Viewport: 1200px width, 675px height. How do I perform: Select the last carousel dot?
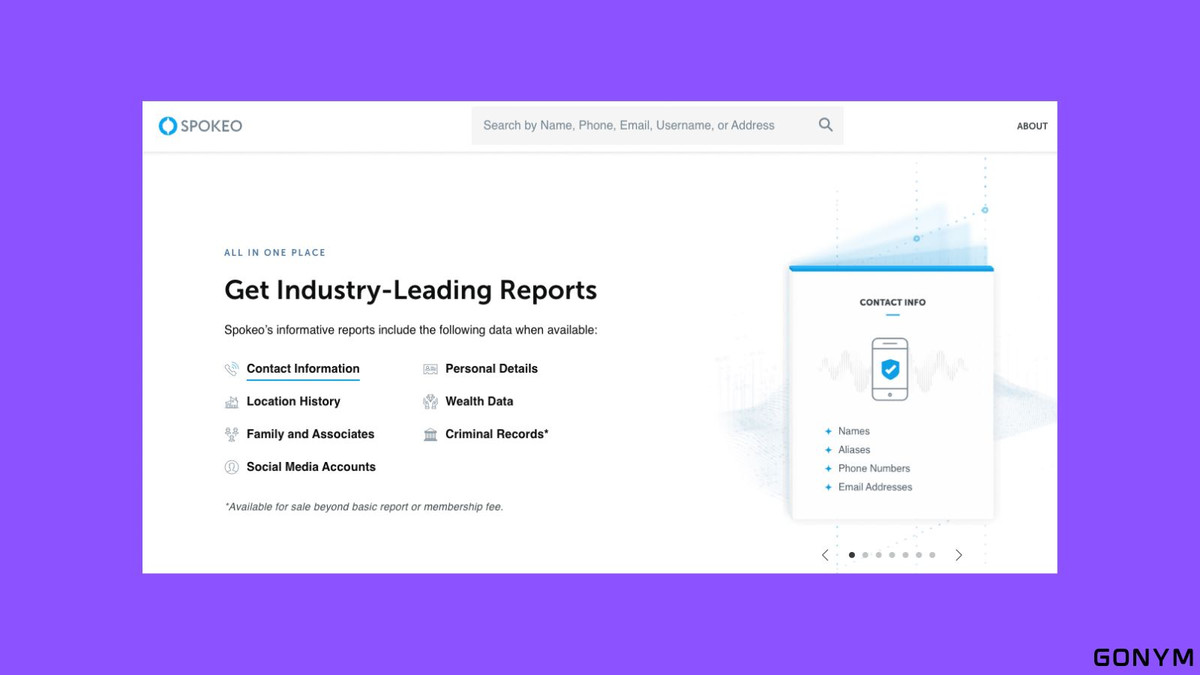932,555
